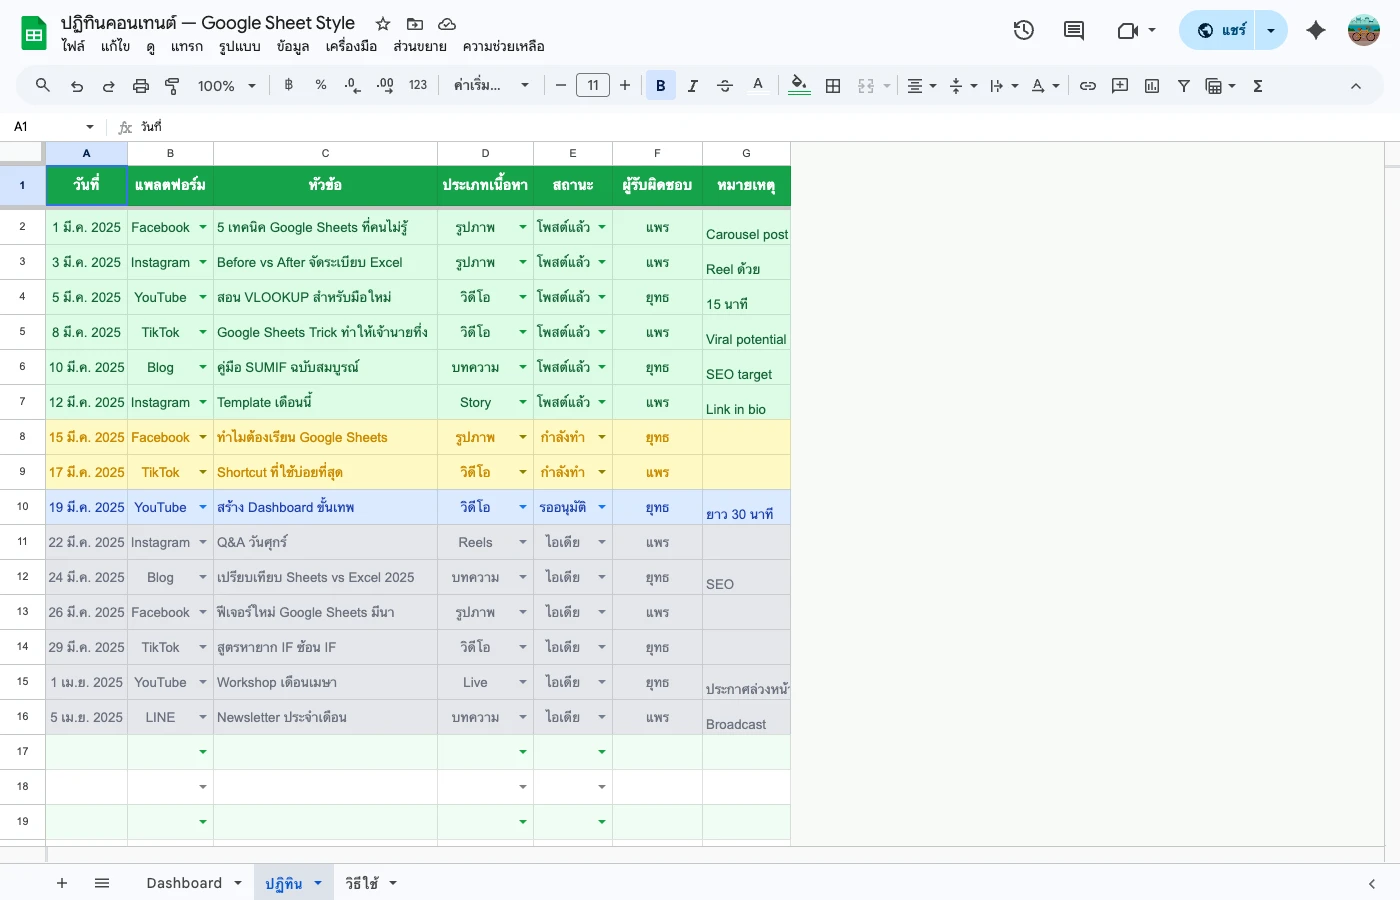Select the paint format tool
This screenshot has width=1400, height=900.
[x=172, y=85]
